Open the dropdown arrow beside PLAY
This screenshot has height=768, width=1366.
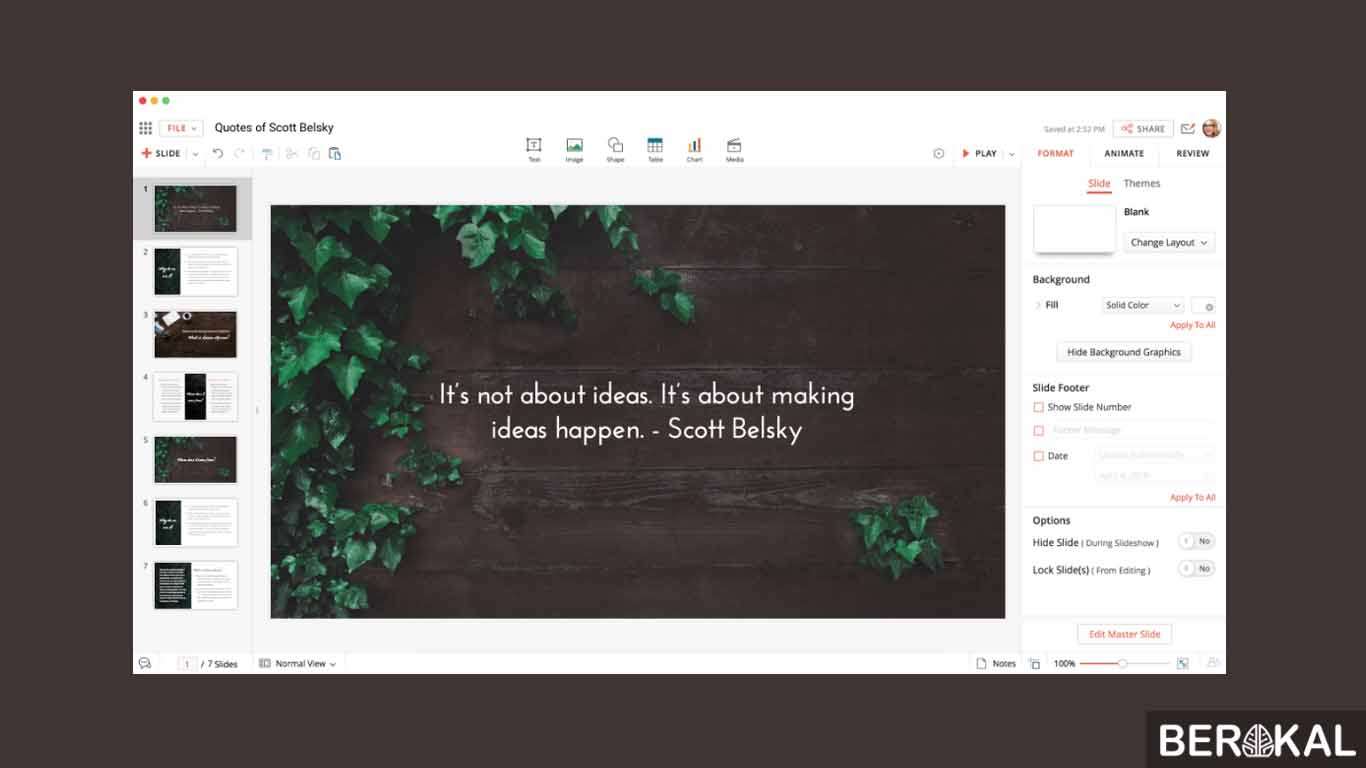click(1011, 154)
